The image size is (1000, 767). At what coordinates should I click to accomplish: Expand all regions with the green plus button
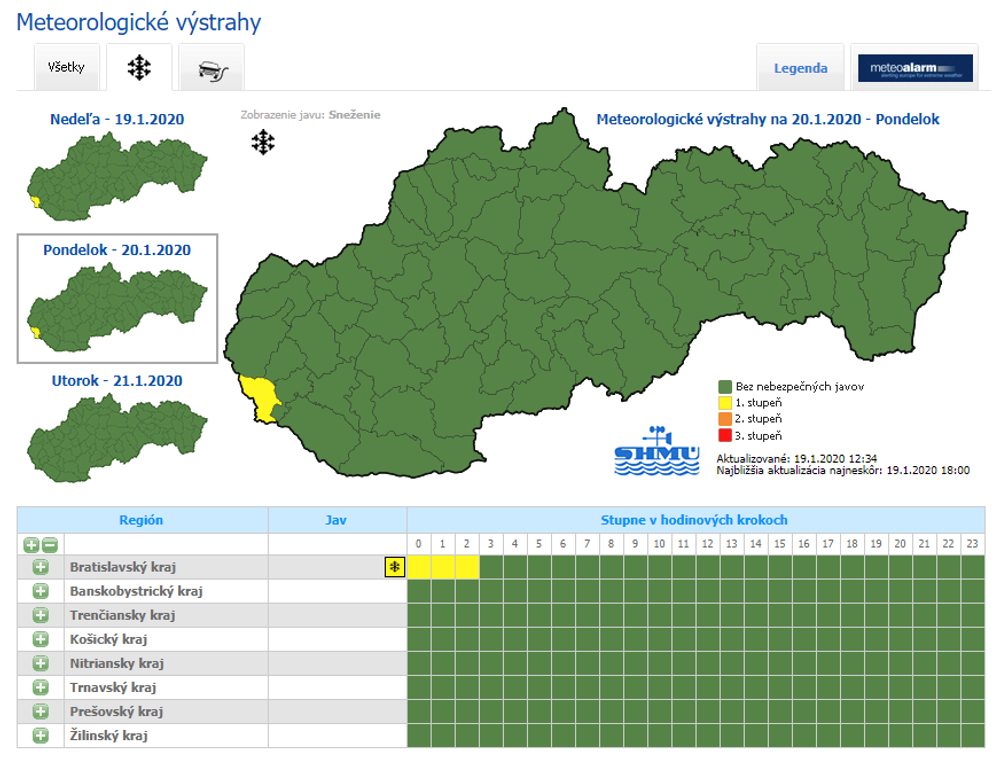(x=31, y=545)
